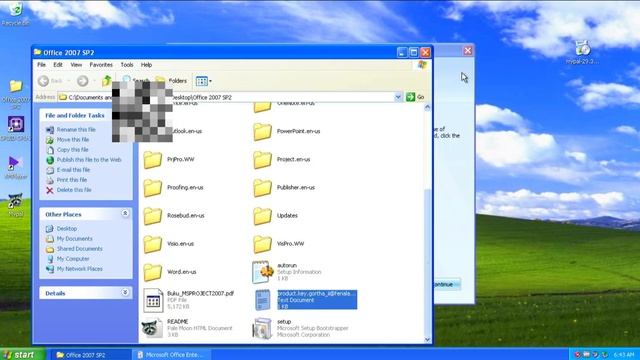Image resolution: width=640 pixels, height=360 pixels.
Task: Click the scrollbar up arrow
Action: pos(427,108)
